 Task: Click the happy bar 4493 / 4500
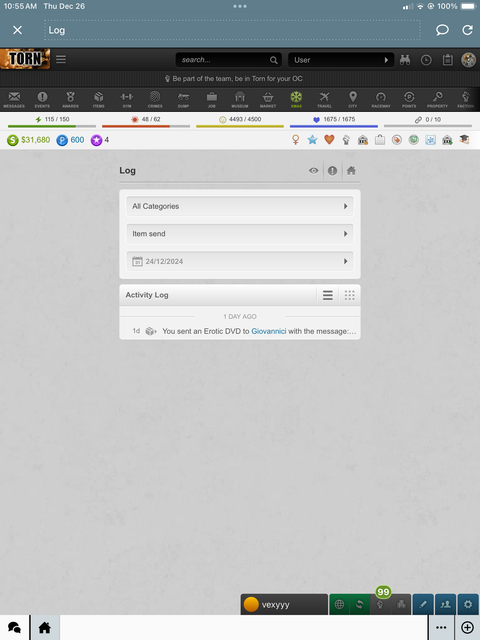tap(240, 121)
